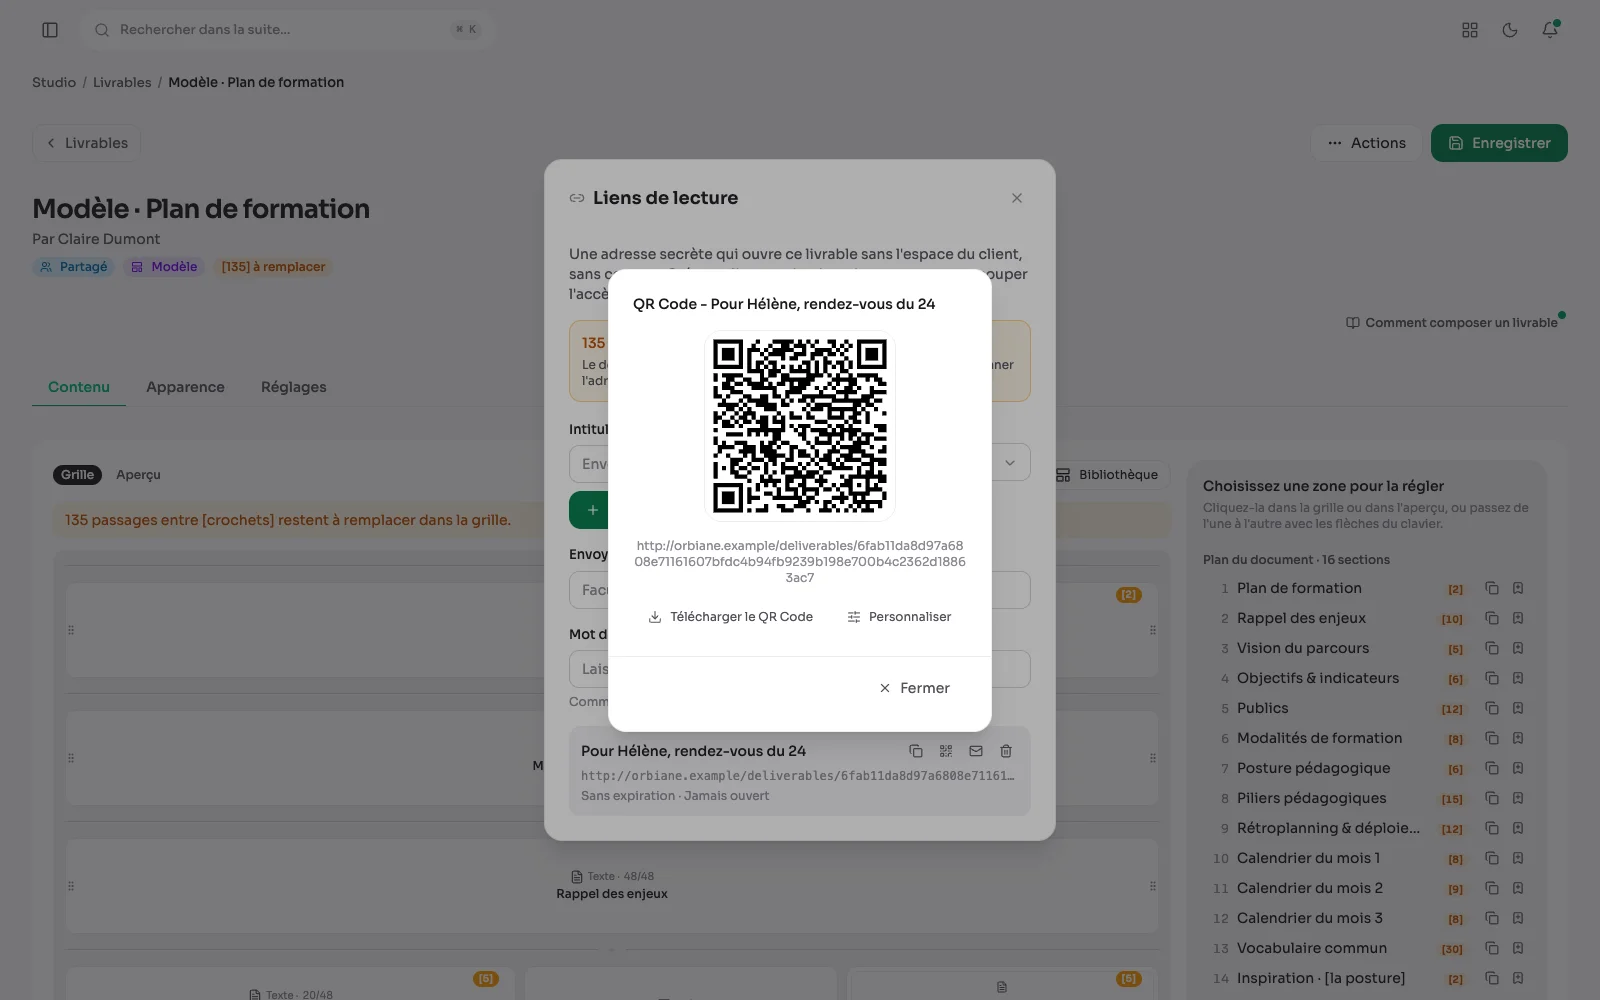The image size is (1600, 1000).
Task: Select the Aperçu view toggle
Action: 138,475
